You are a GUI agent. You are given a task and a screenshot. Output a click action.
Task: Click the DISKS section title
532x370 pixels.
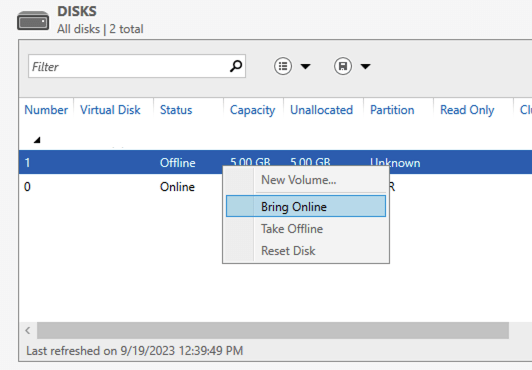(77, 11)
